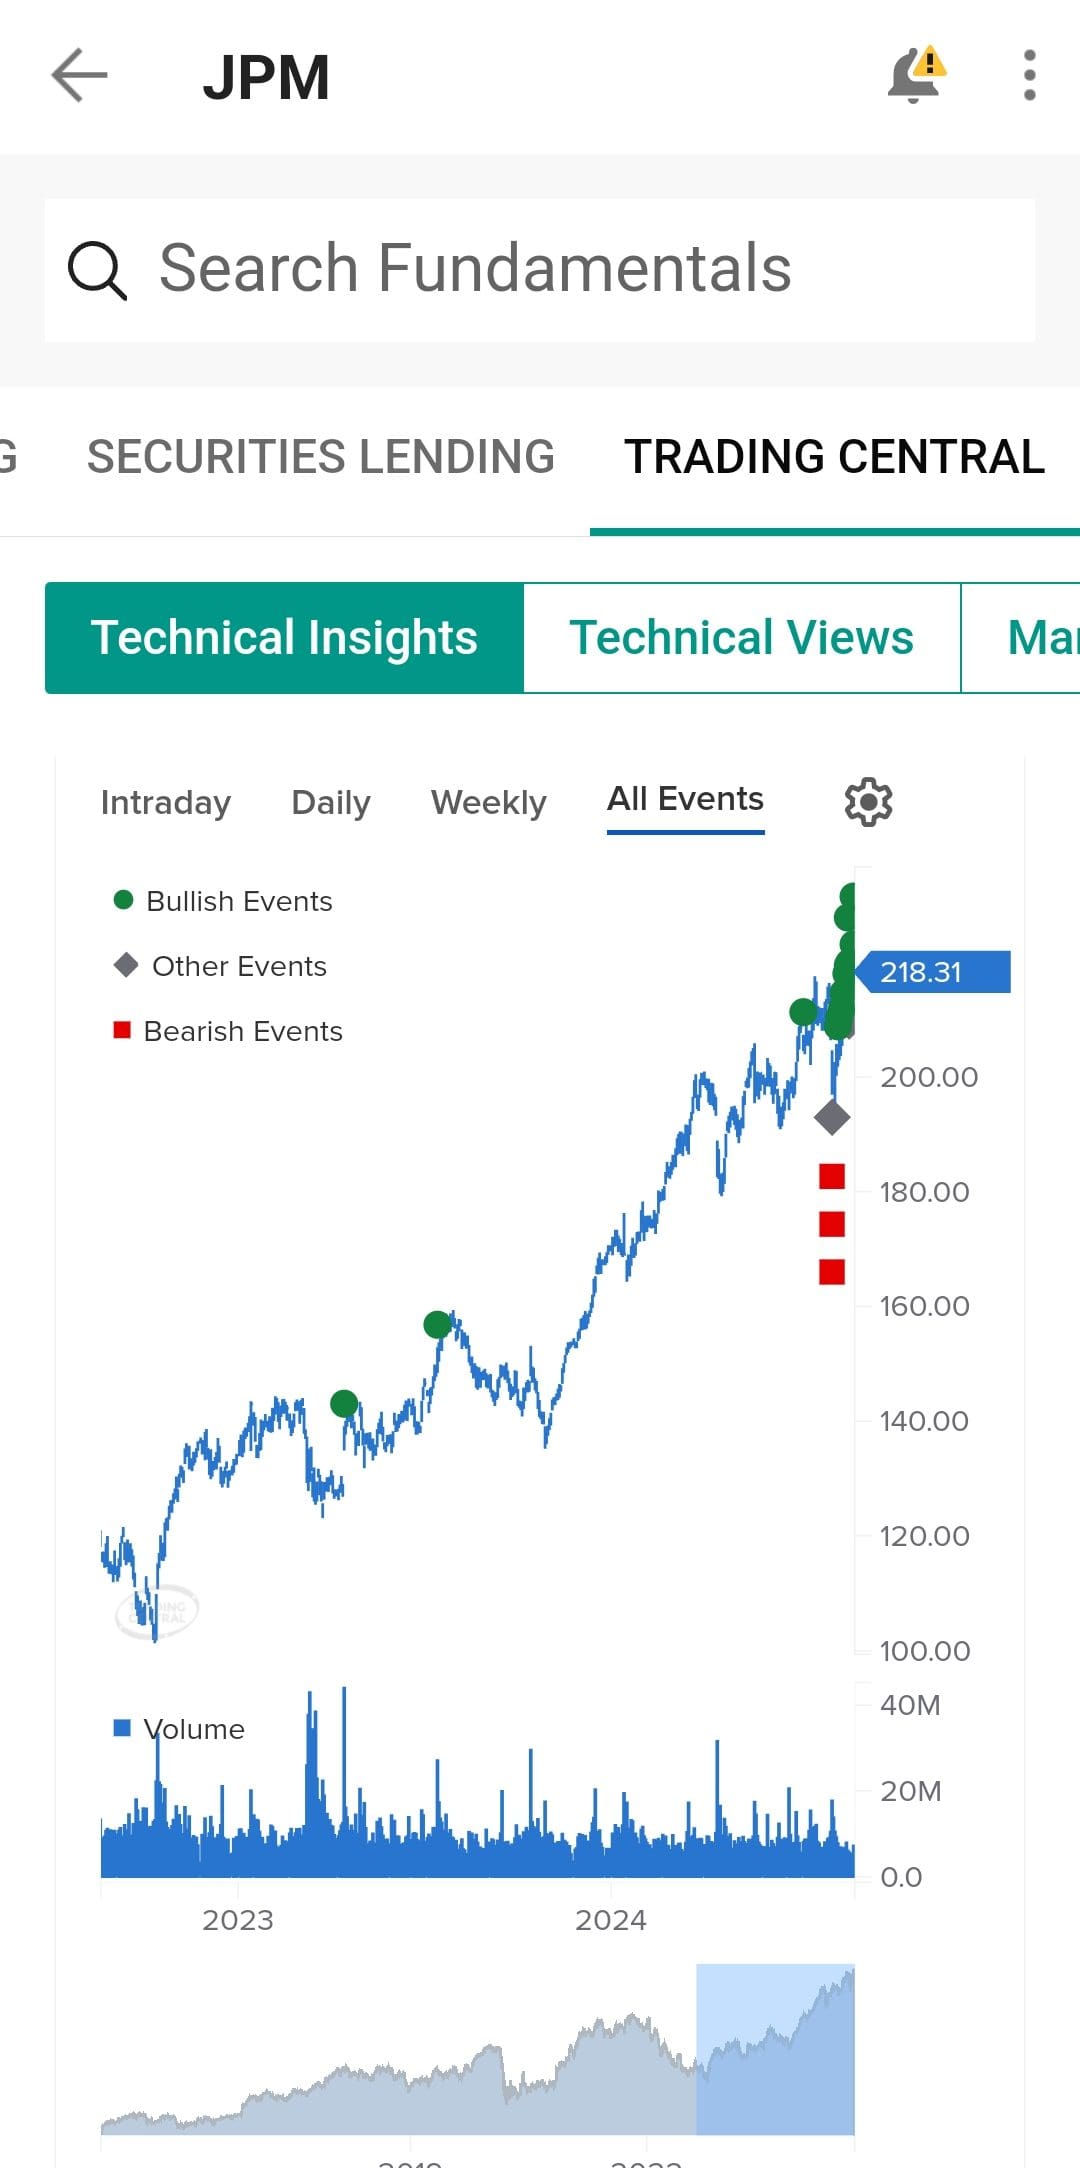This screenshot has width=1080, height=2168.
Task: Open chart settings via the gear icon
Action: [868, 801]
